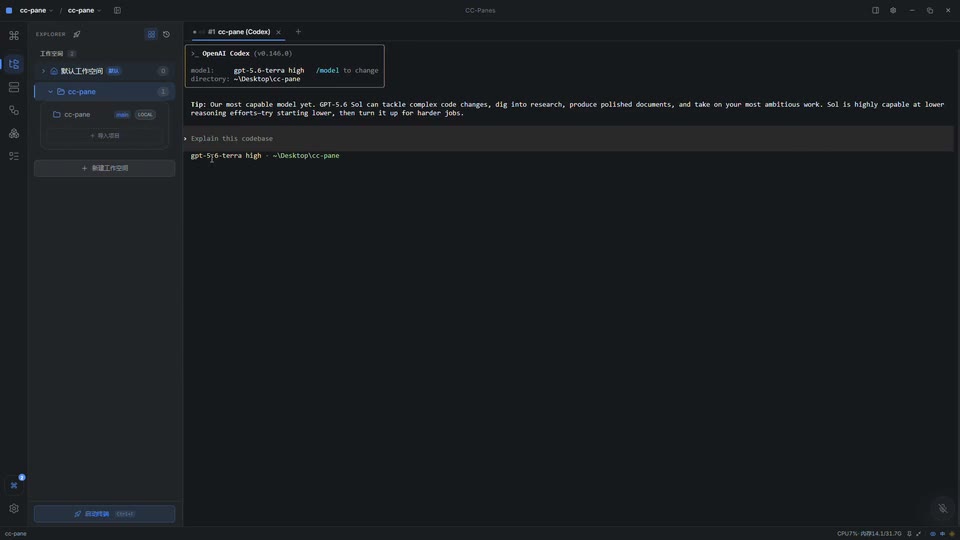Click the 新建工作空间 new workspace button
This screenshot has width=960, height=540.
tap(105, 168)
